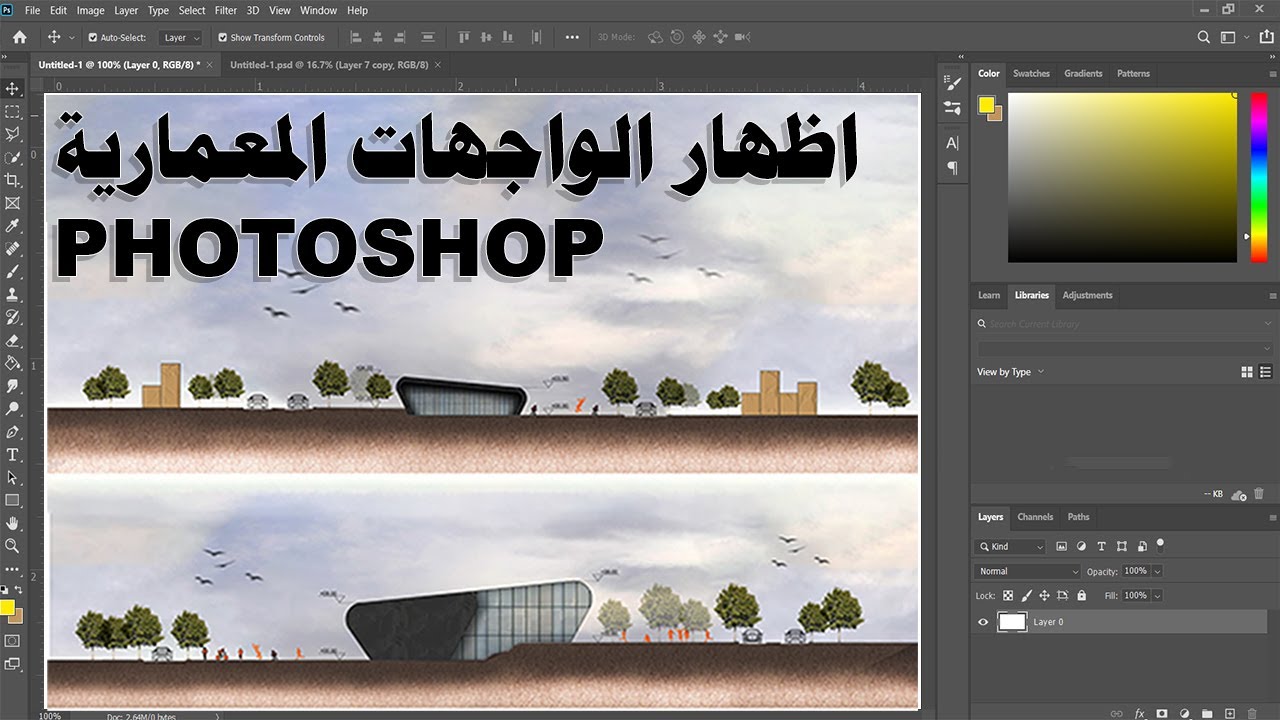Toggle lock transparent pixels
Screen dimensions: 1280x720
[x=1008, y=596]
